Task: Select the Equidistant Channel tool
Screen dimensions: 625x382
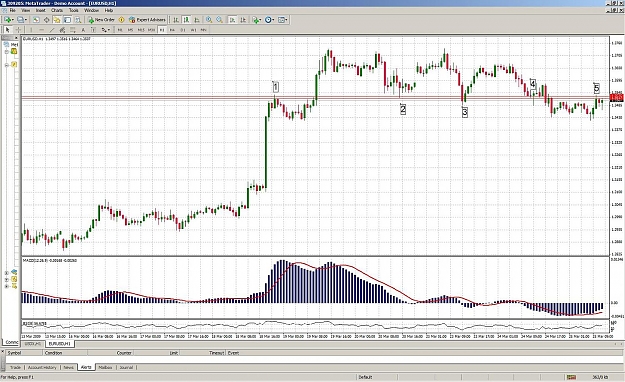Action: coord(62,30)
